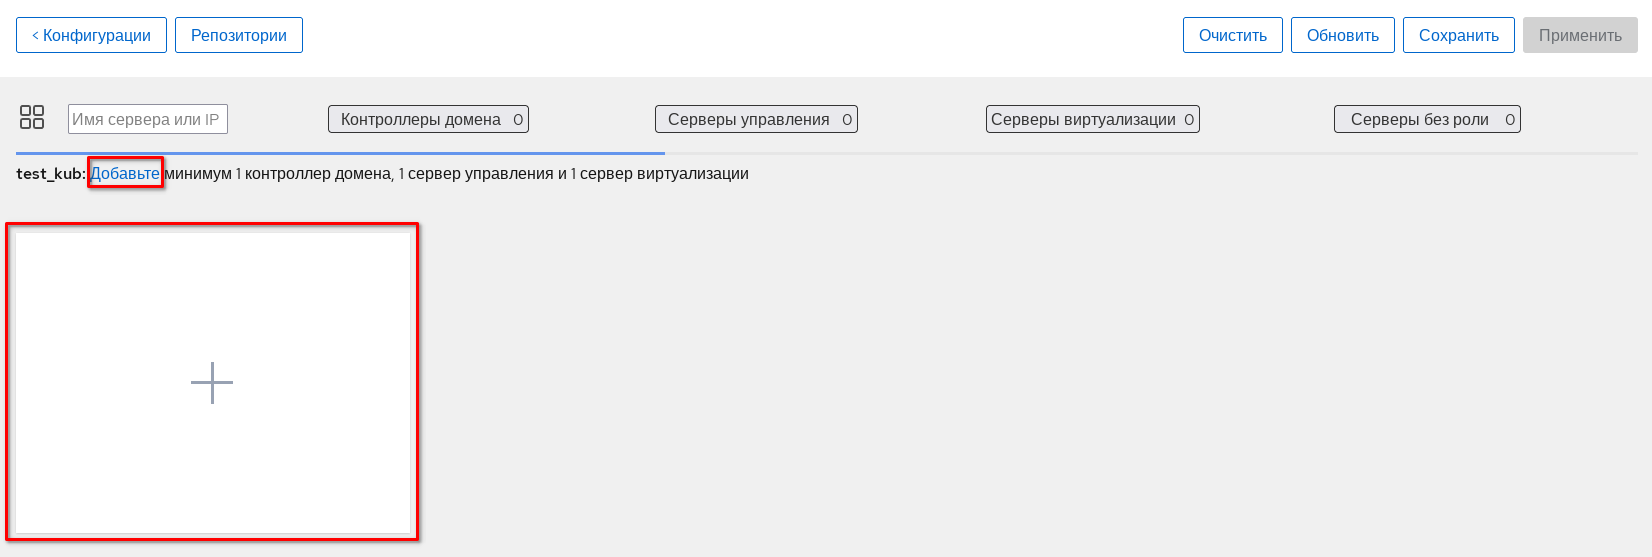Image resolution: width=1652 pixels, height=557 pixels.
Task: Click the hint text about minimum servers
Action: pyautogui.click(x=456, y=173)
